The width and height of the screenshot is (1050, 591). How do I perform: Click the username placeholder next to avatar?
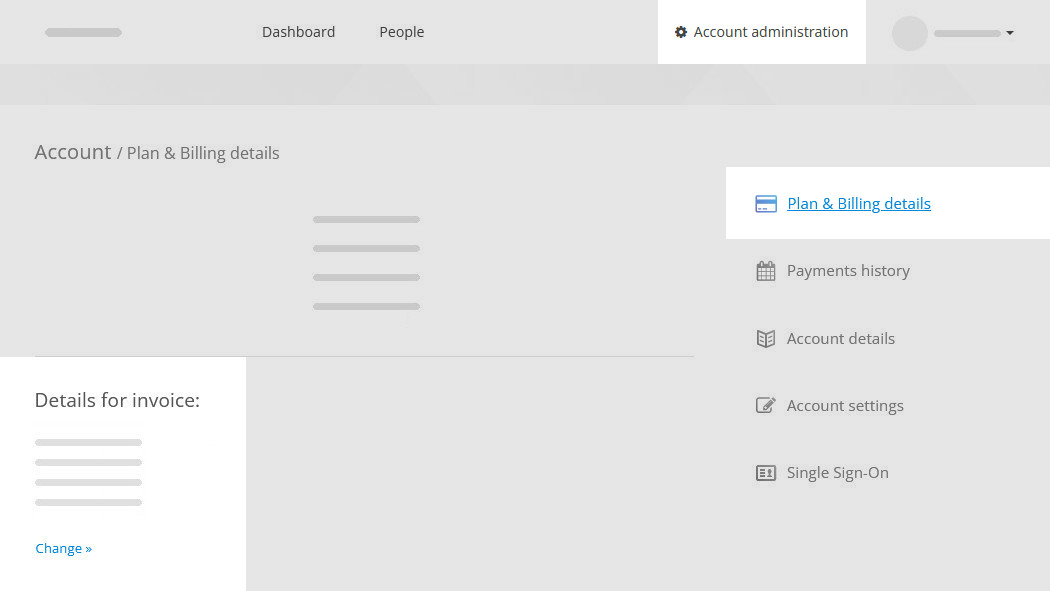(x=967, y=33)
